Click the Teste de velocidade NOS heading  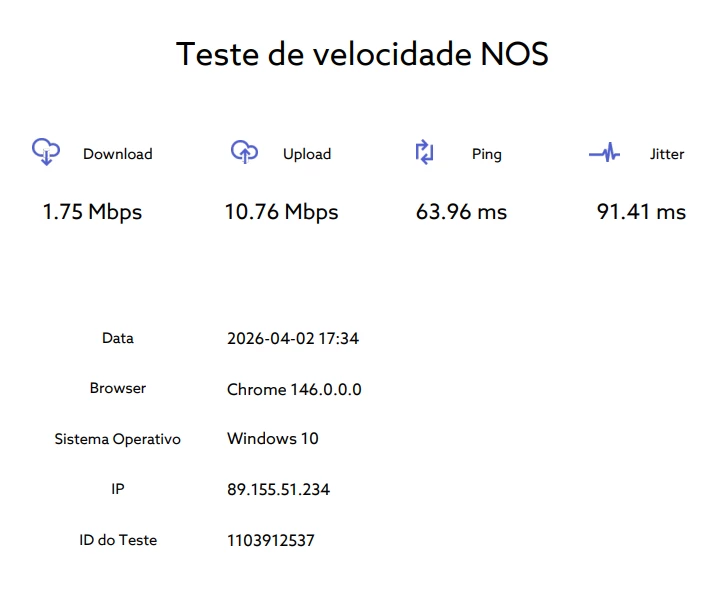point(362,54)
